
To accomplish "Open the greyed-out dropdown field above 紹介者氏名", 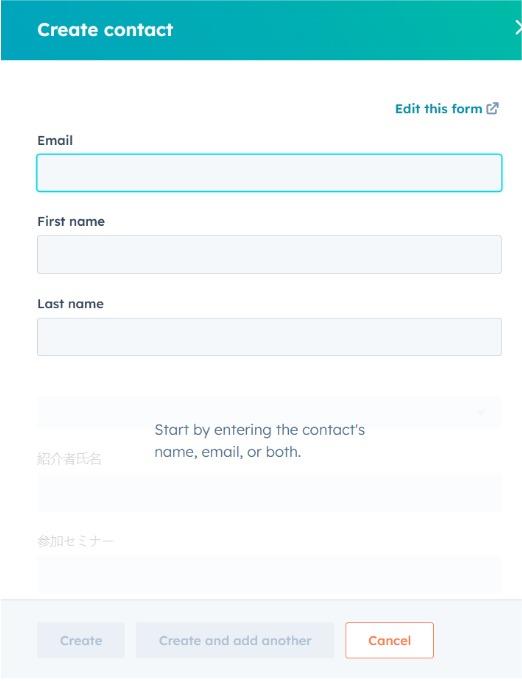I will tap(269, 412).
